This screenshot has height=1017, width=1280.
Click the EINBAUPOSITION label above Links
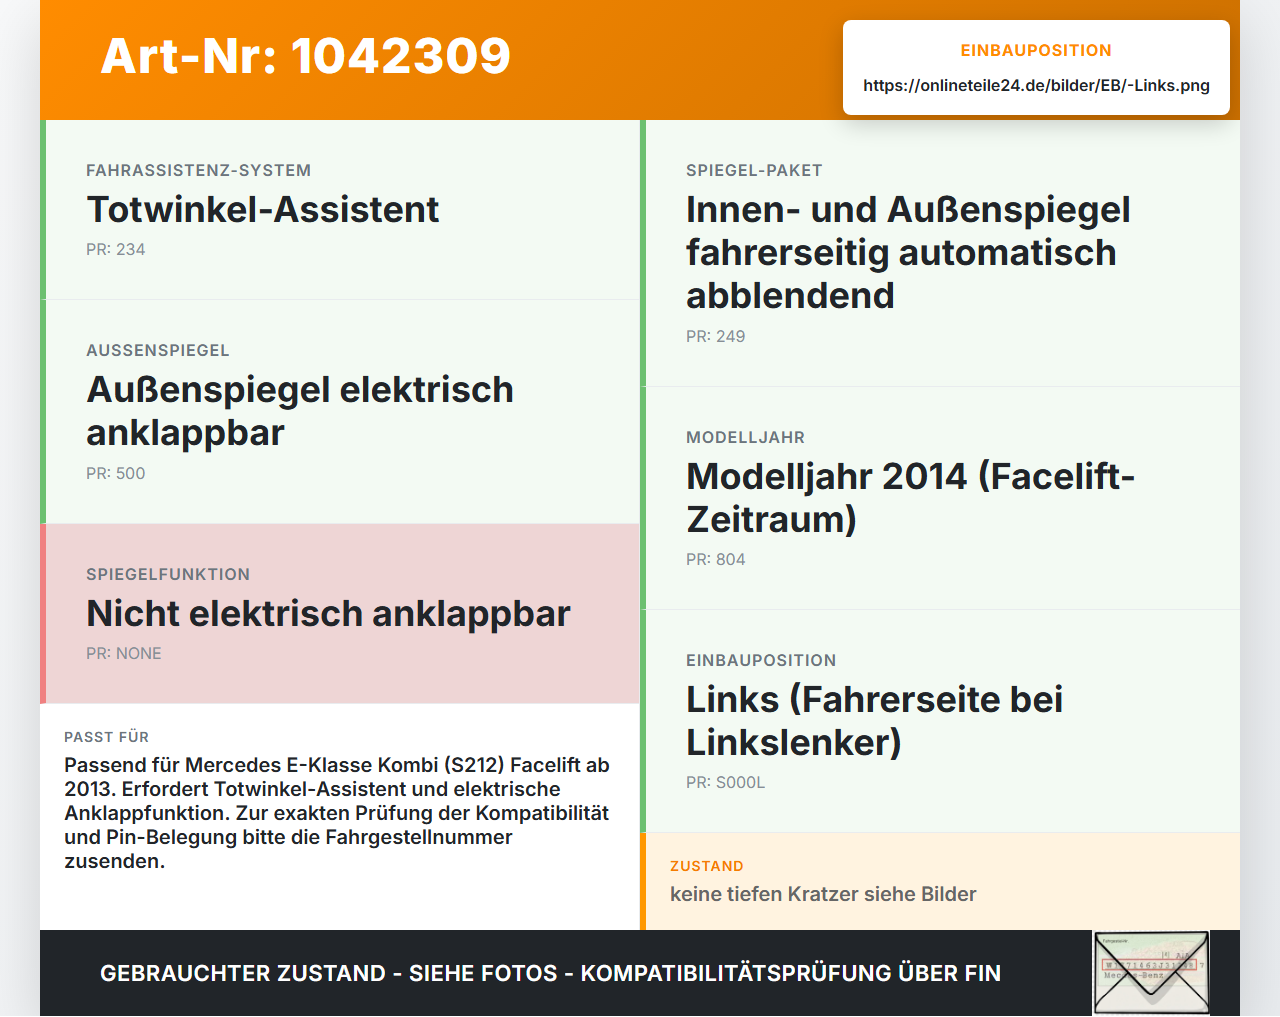761,660
